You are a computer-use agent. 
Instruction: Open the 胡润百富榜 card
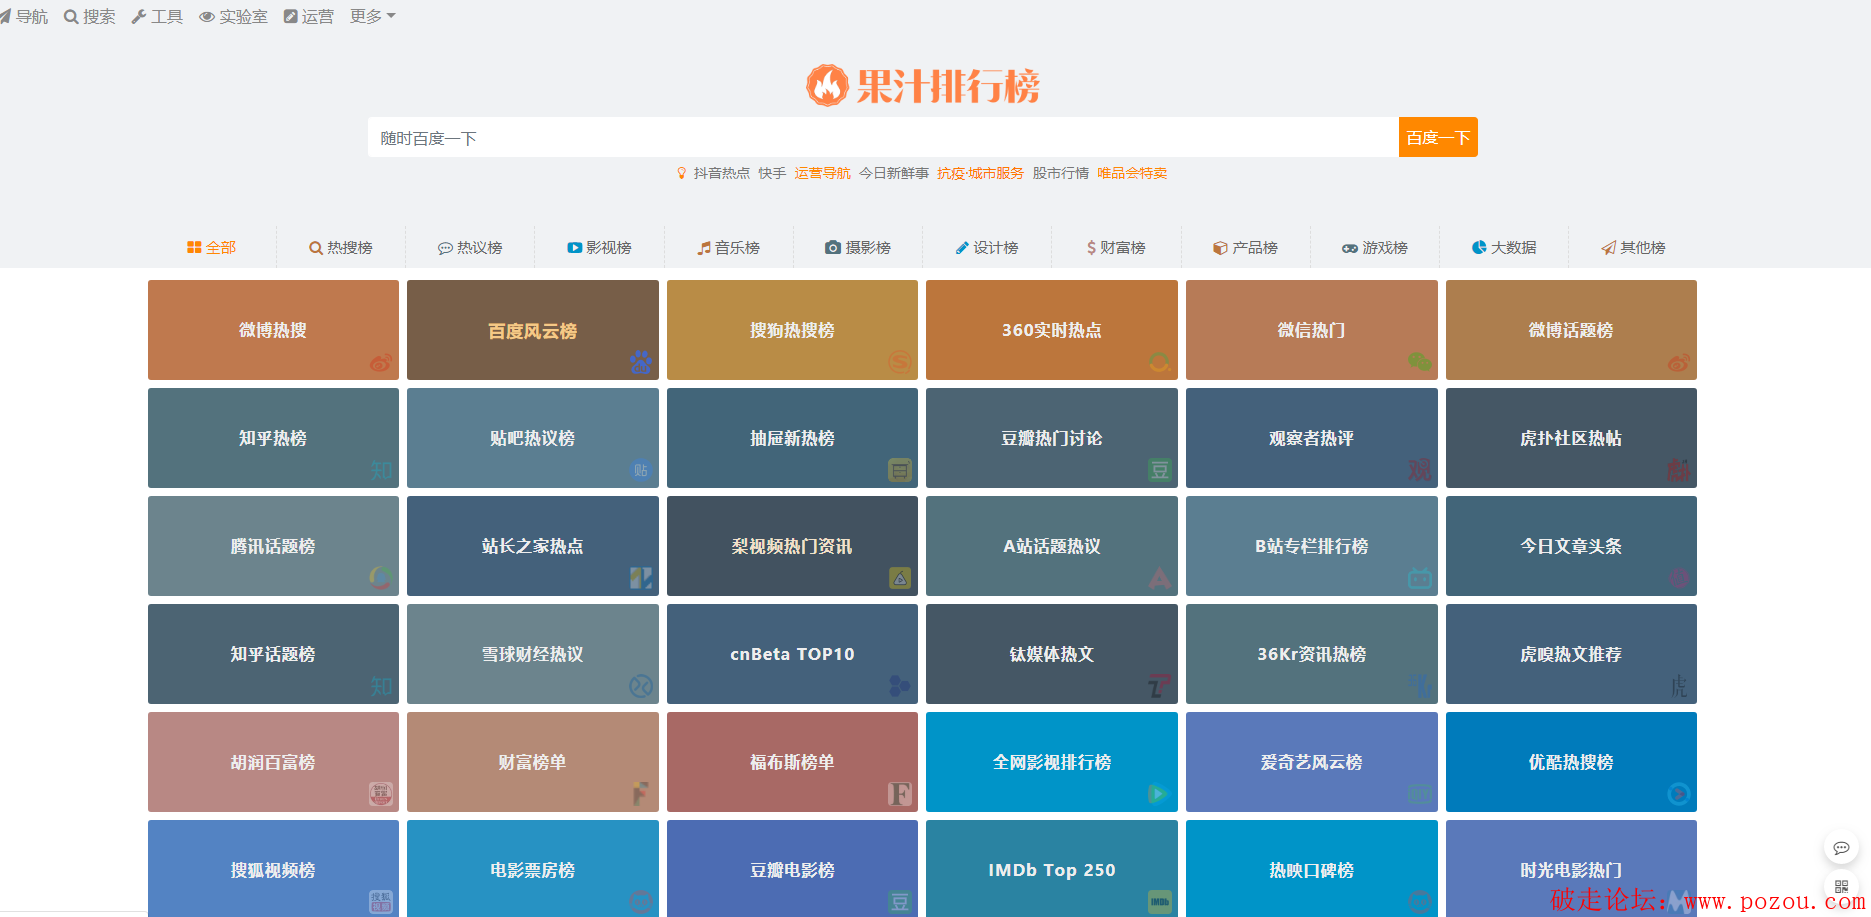pos(273,762)
